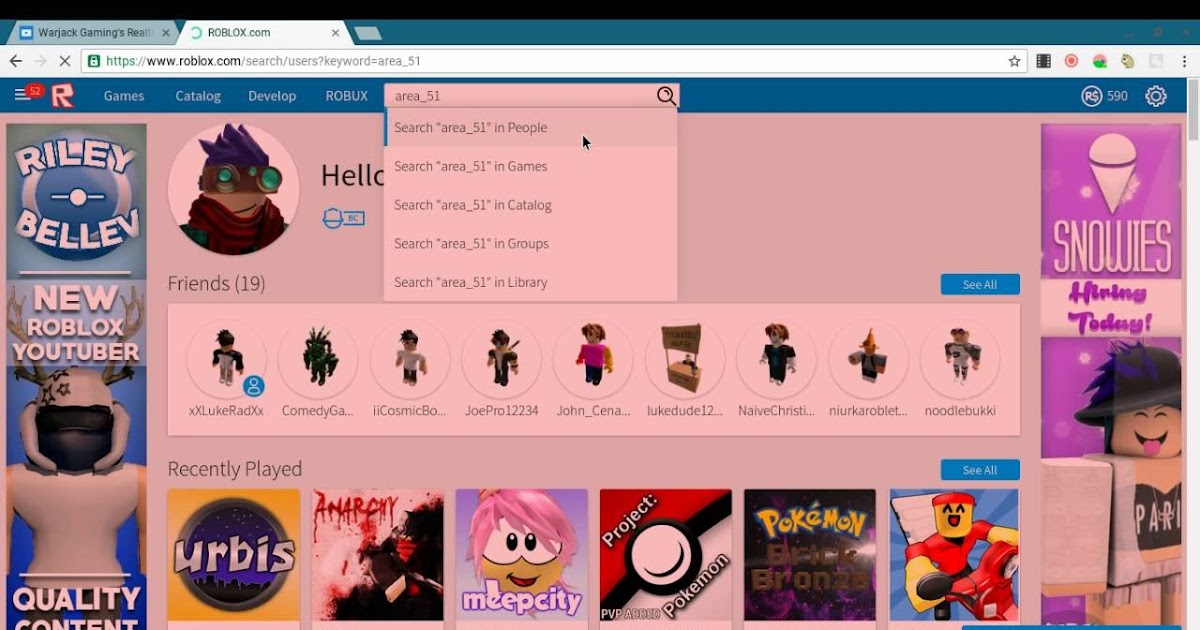The height and width of the screenshot is (630, 1200).
Task: Click the browser address bar
Action: coord(555,61)
